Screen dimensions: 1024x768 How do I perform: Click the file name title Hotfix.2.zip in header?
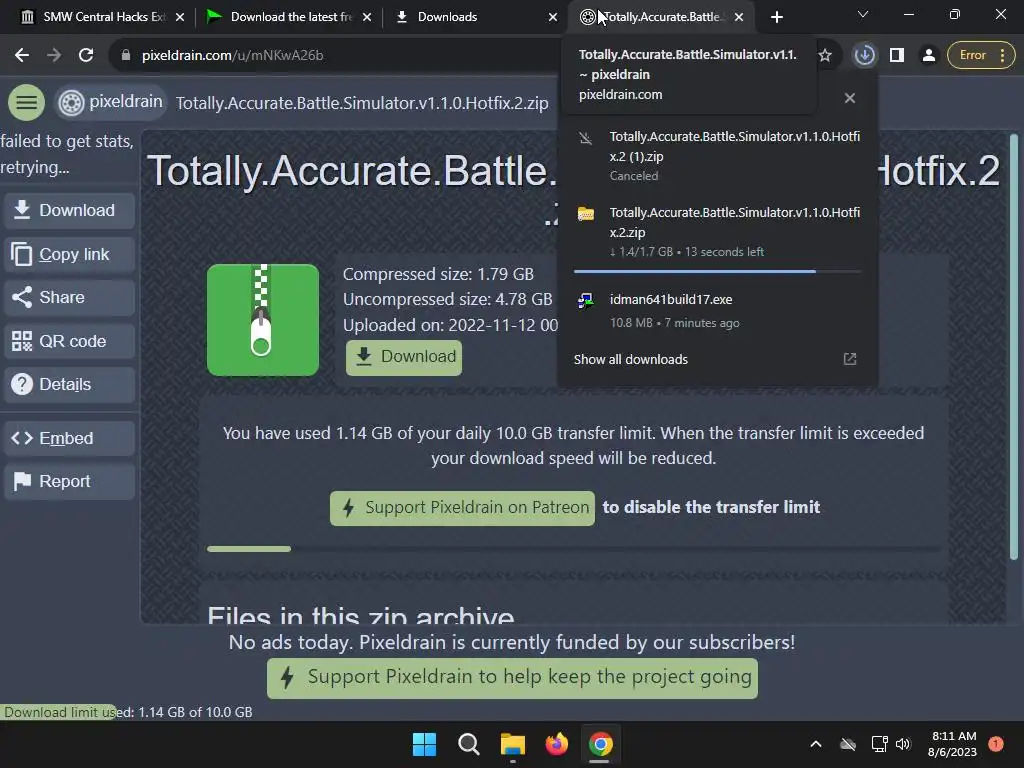click(362, 103)
